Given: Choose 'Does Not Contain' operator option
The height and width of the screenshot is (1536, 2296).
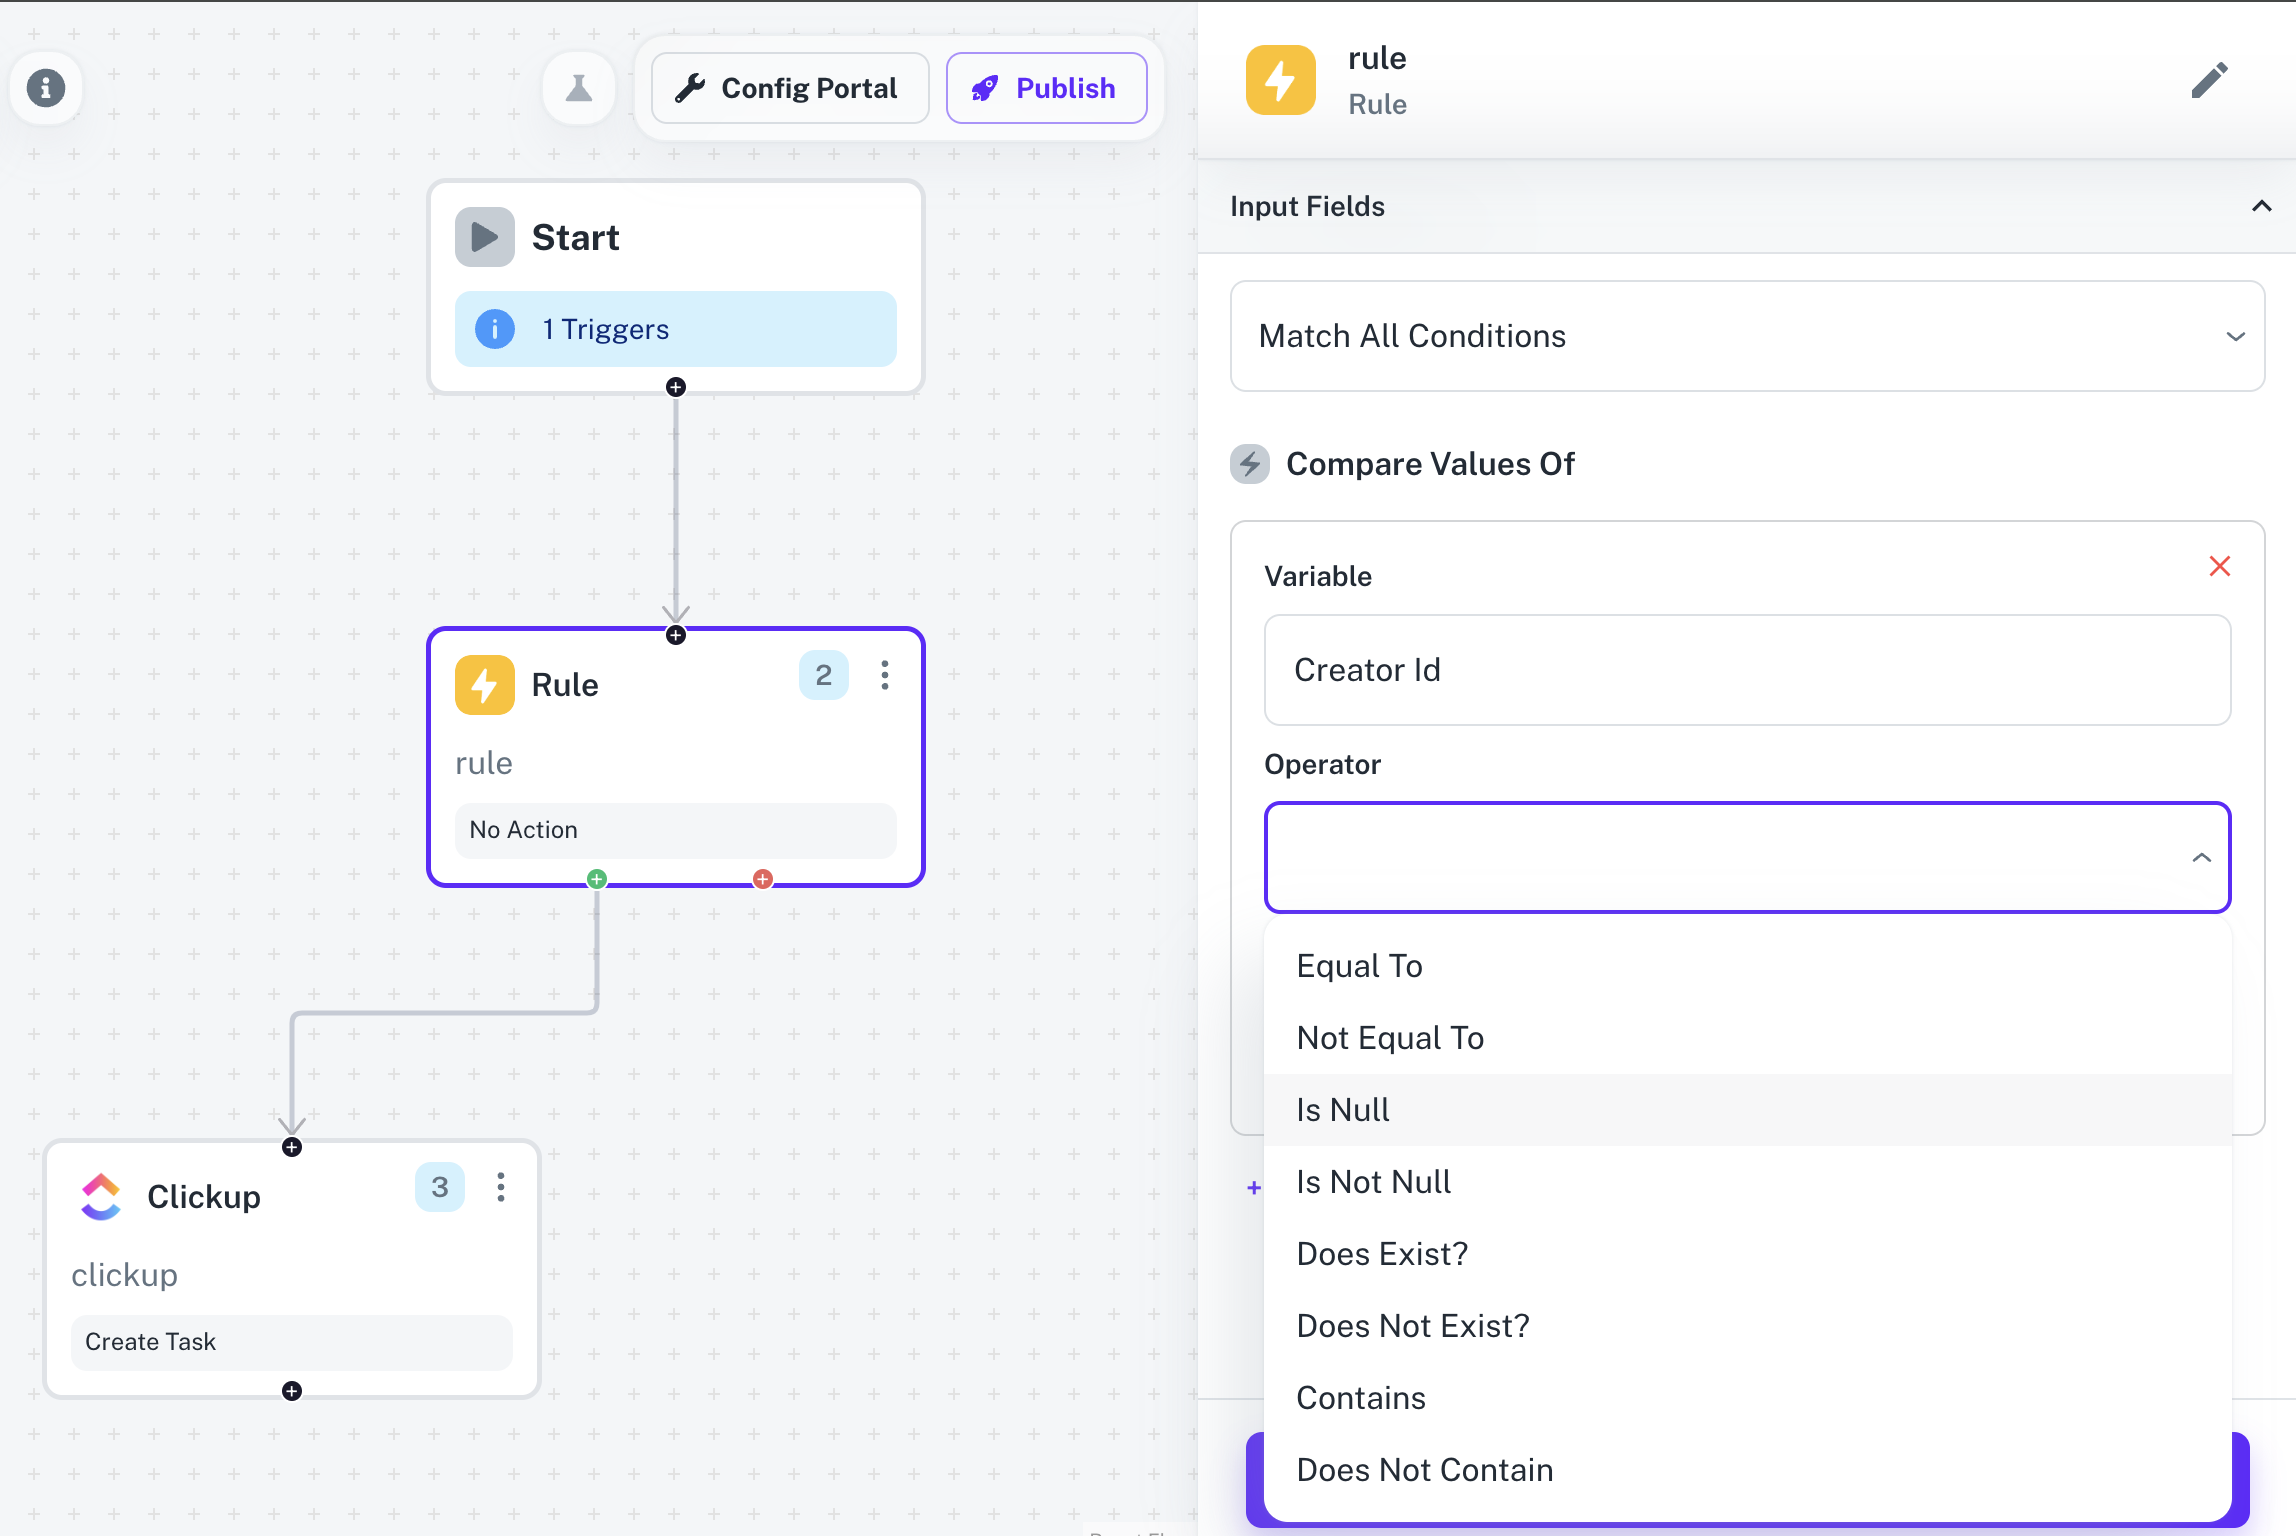Looking at the screenshot, I should click(x=1424, y=1469).
